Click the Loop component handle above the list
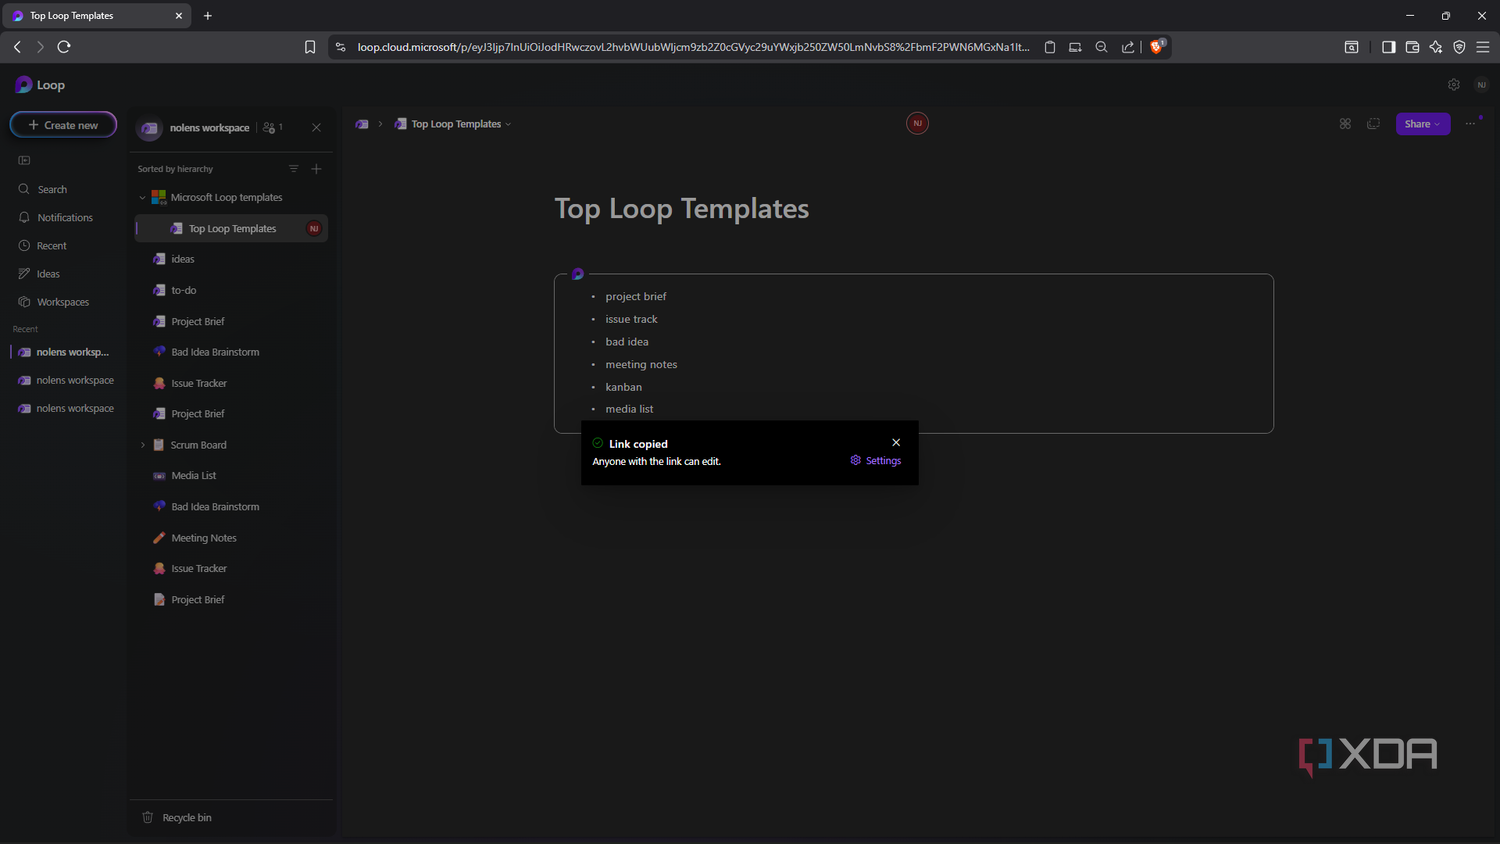Screen dimensions: 1500x844 577,274
